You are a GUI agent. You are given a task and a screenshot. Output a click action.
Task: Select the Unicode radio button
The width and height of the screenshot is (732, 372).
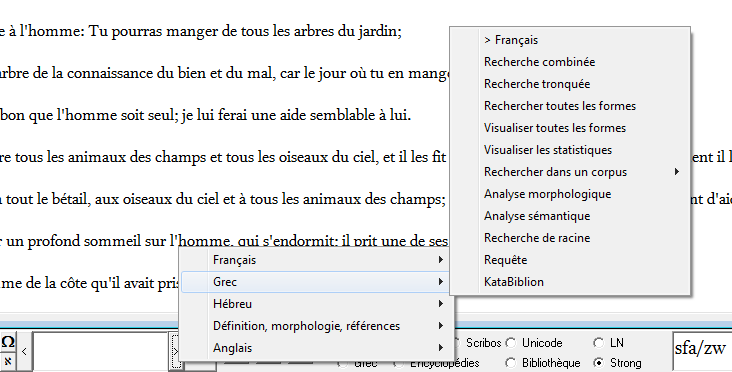click(511, 343)
